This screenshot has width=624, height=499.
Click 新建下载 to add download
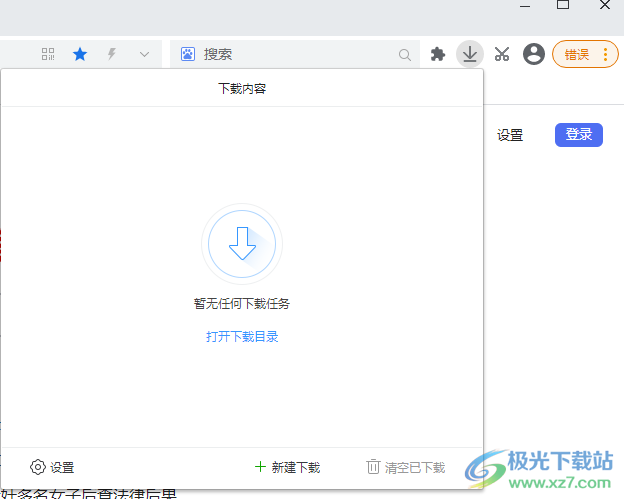pos(287,467)
